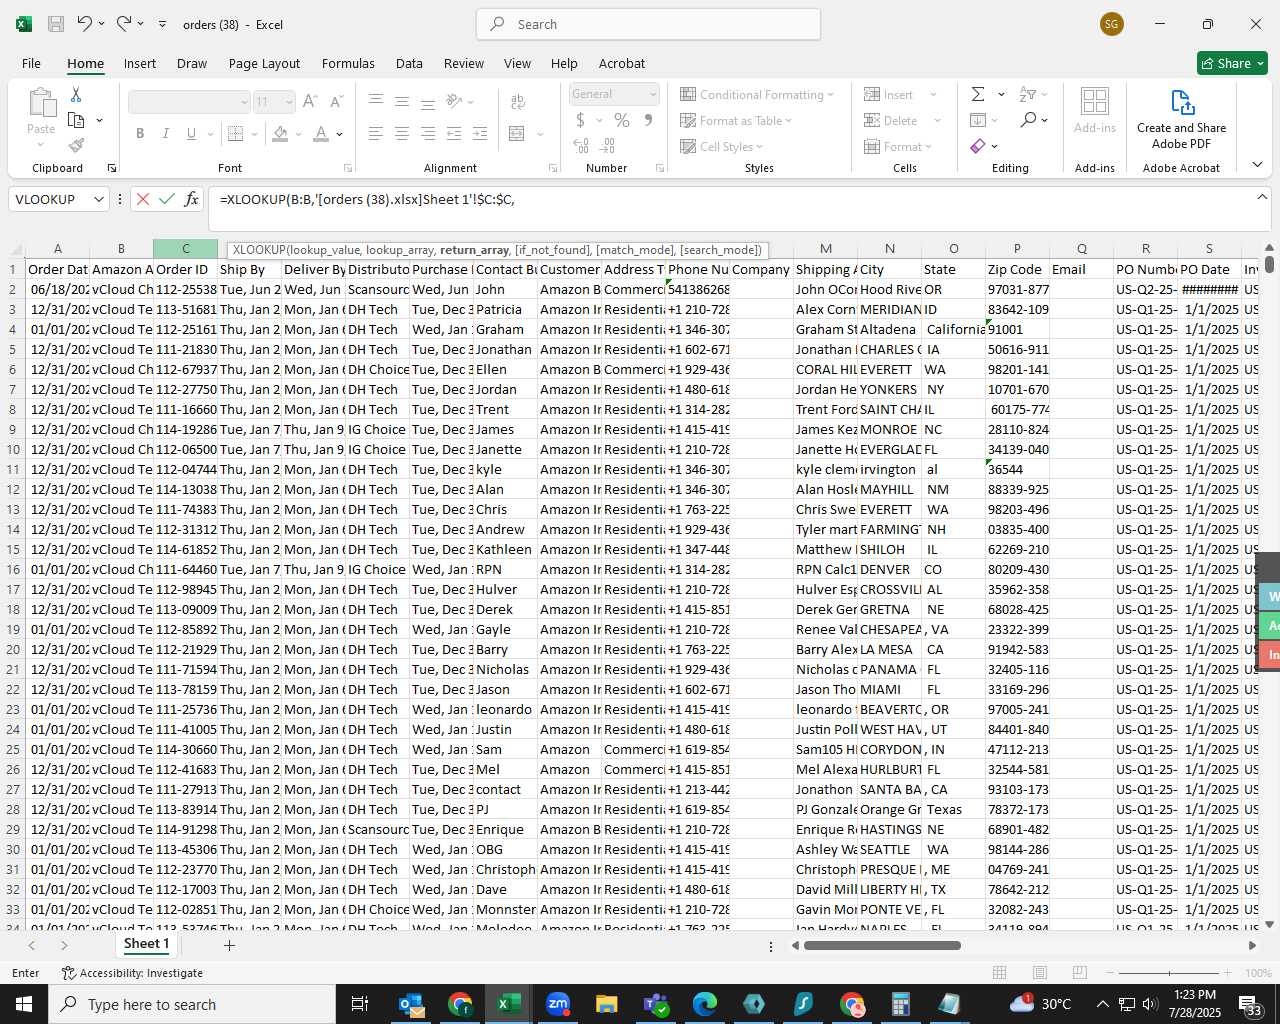The height and width of the screenshot is (1024, 1280).
Task: Open the font size dropdown
Action: [x=289, y=102]
